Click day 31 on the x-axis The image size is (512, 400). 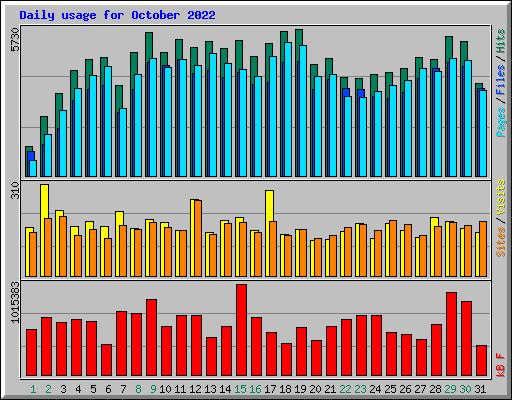point(480,389)
